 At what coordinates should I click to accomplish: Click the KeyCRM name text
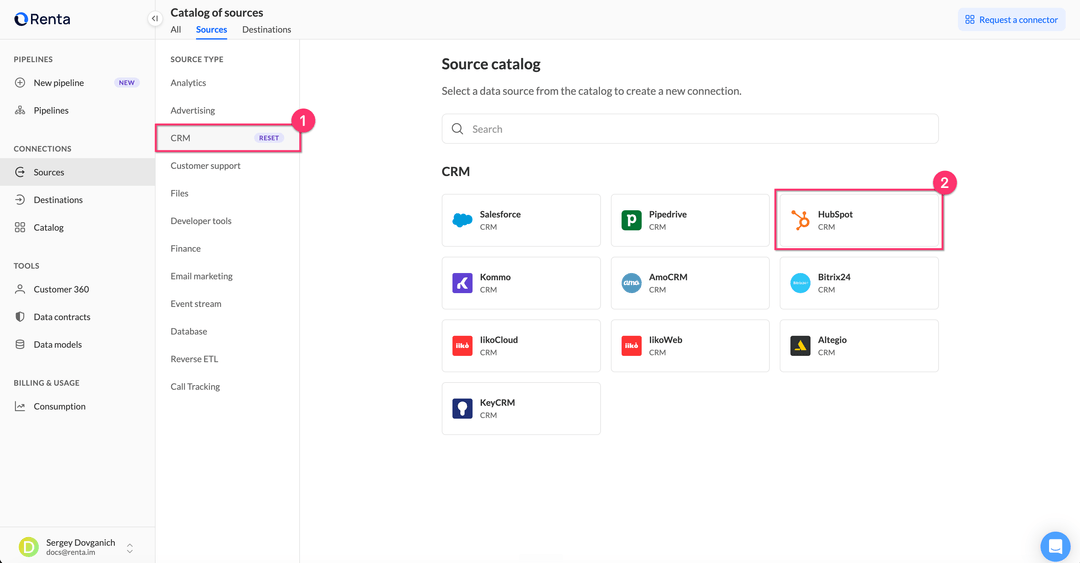point(497,402)
